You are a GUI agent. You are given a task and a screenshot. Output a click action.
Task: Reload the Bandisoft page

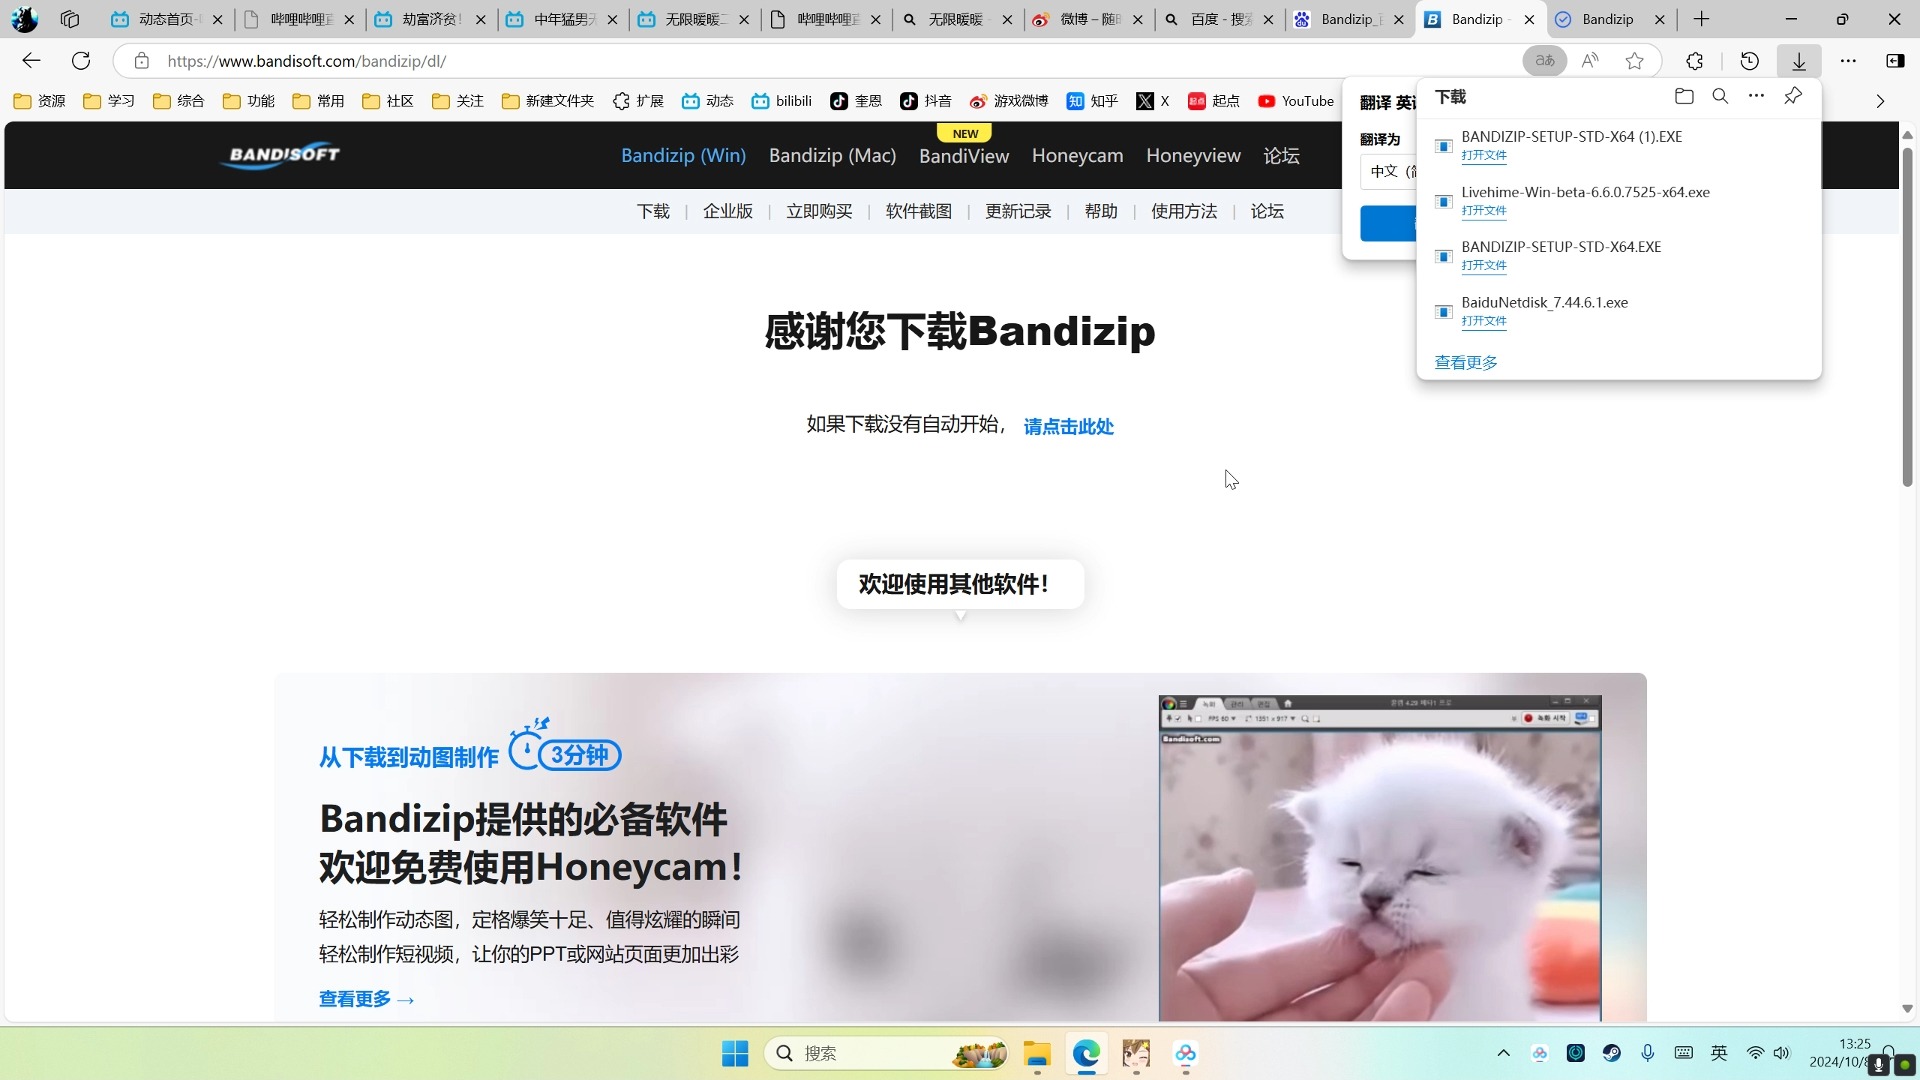pyautogui.click(x=81, y=61)
